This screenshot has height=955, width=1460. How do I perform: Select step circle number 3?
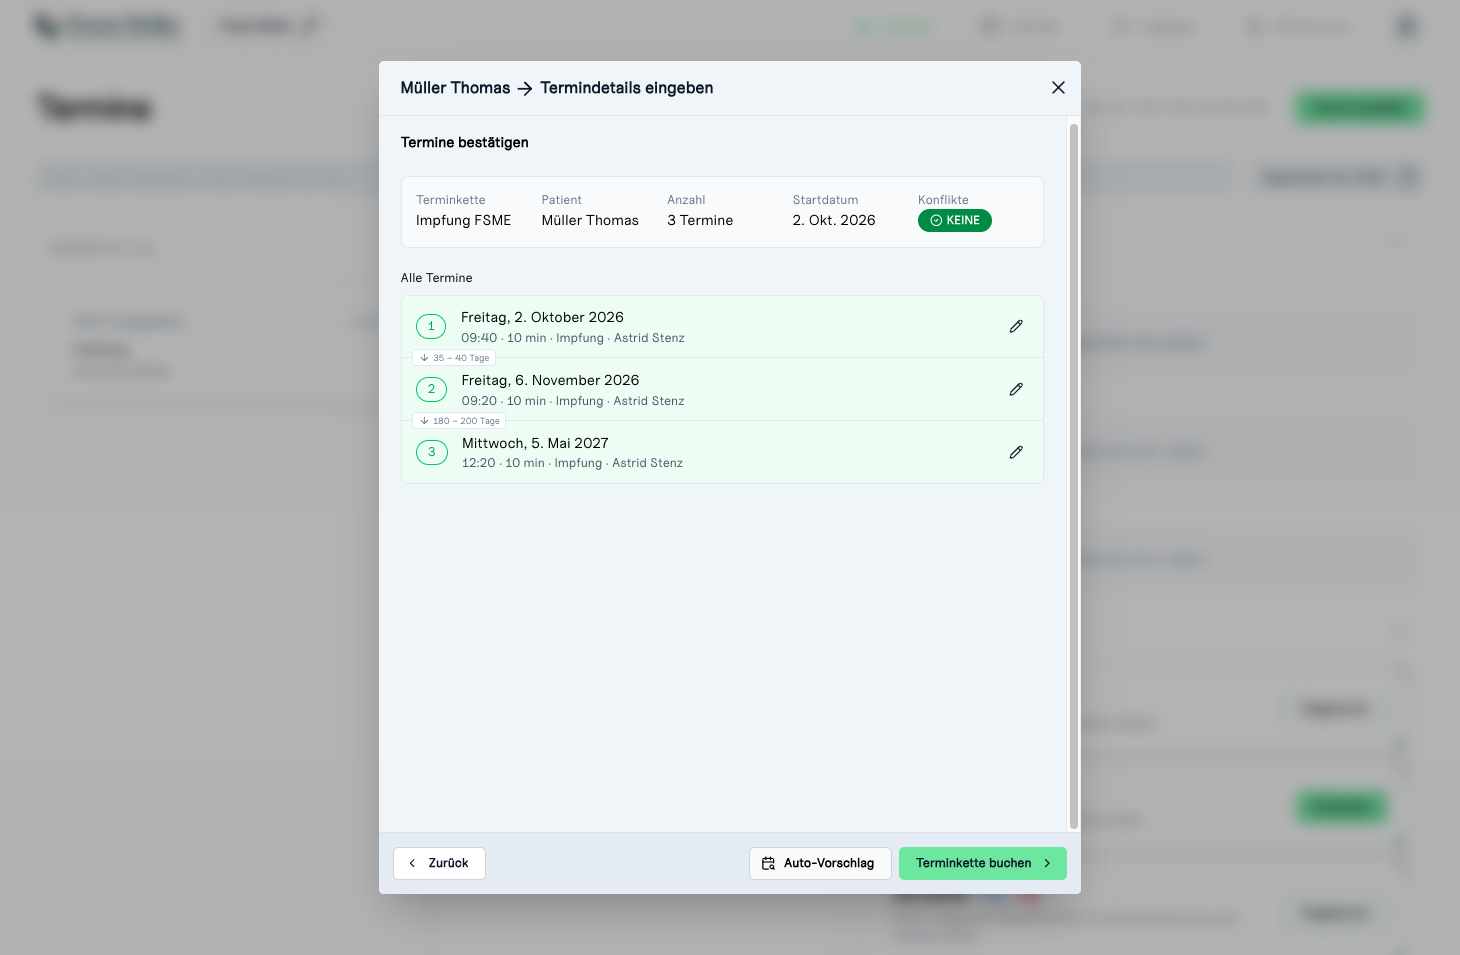[431, 452]
